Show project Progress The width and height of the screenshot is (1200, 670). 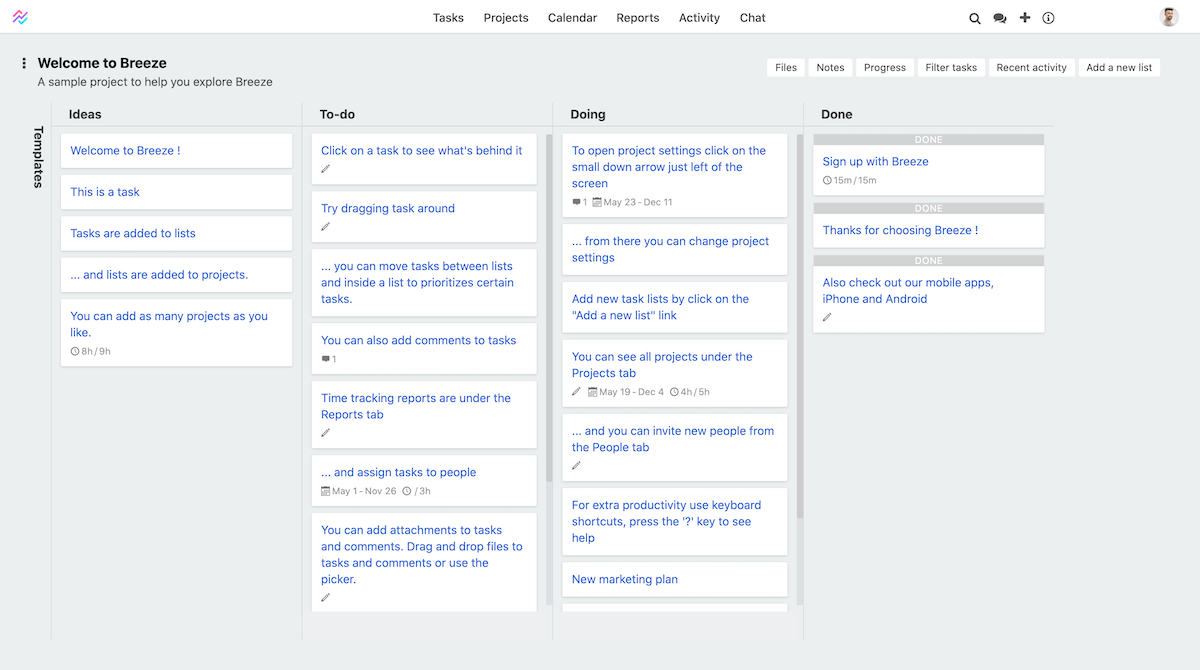(x=885, y=67)
